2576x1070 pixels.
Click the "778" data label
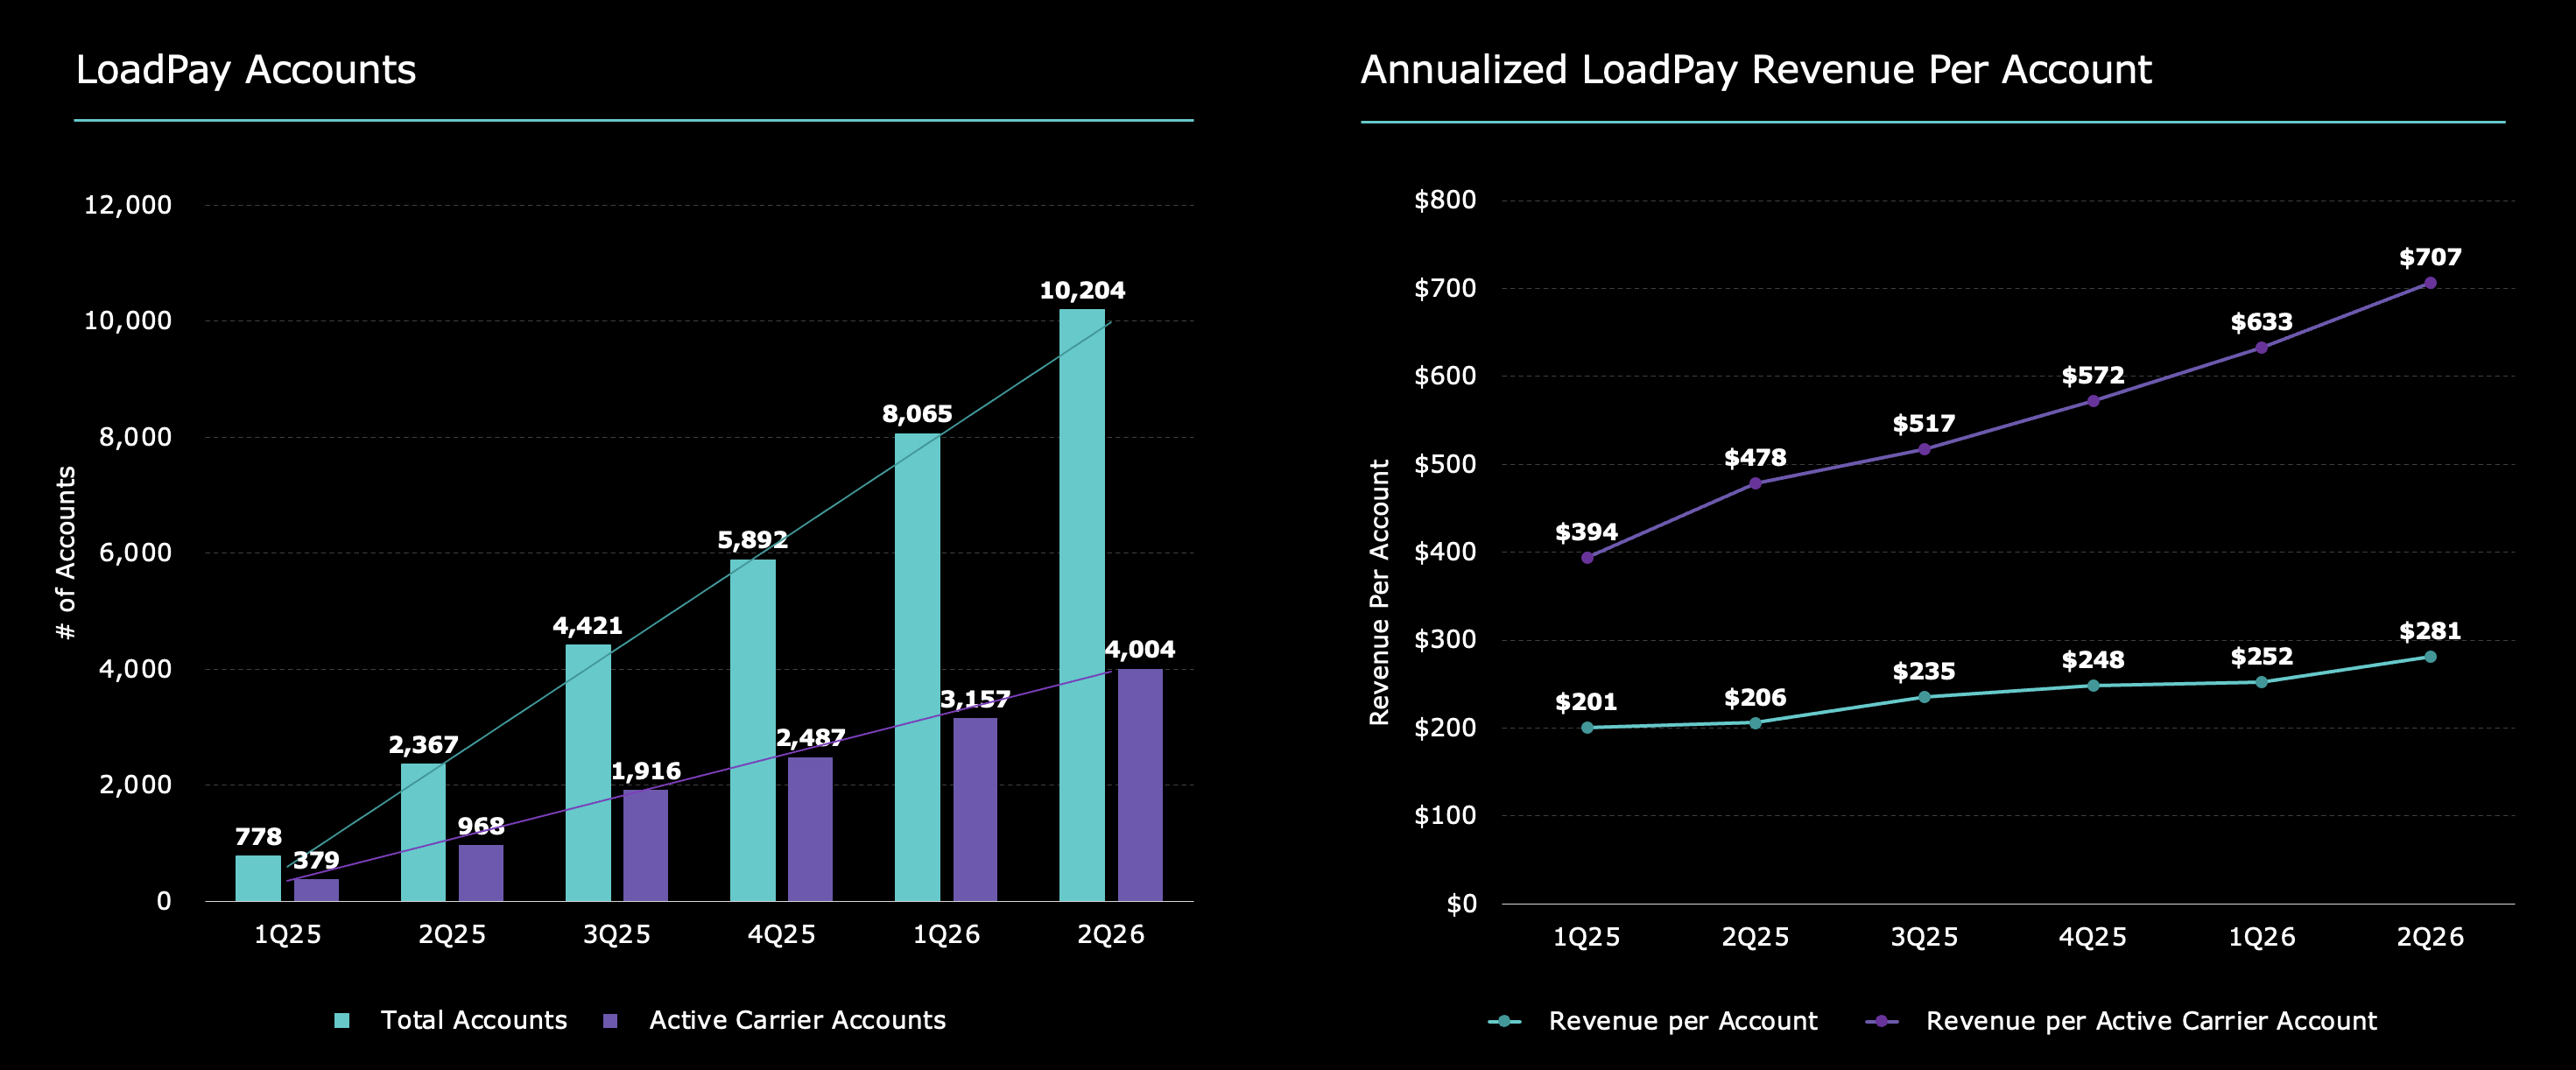tap(258, 836)
